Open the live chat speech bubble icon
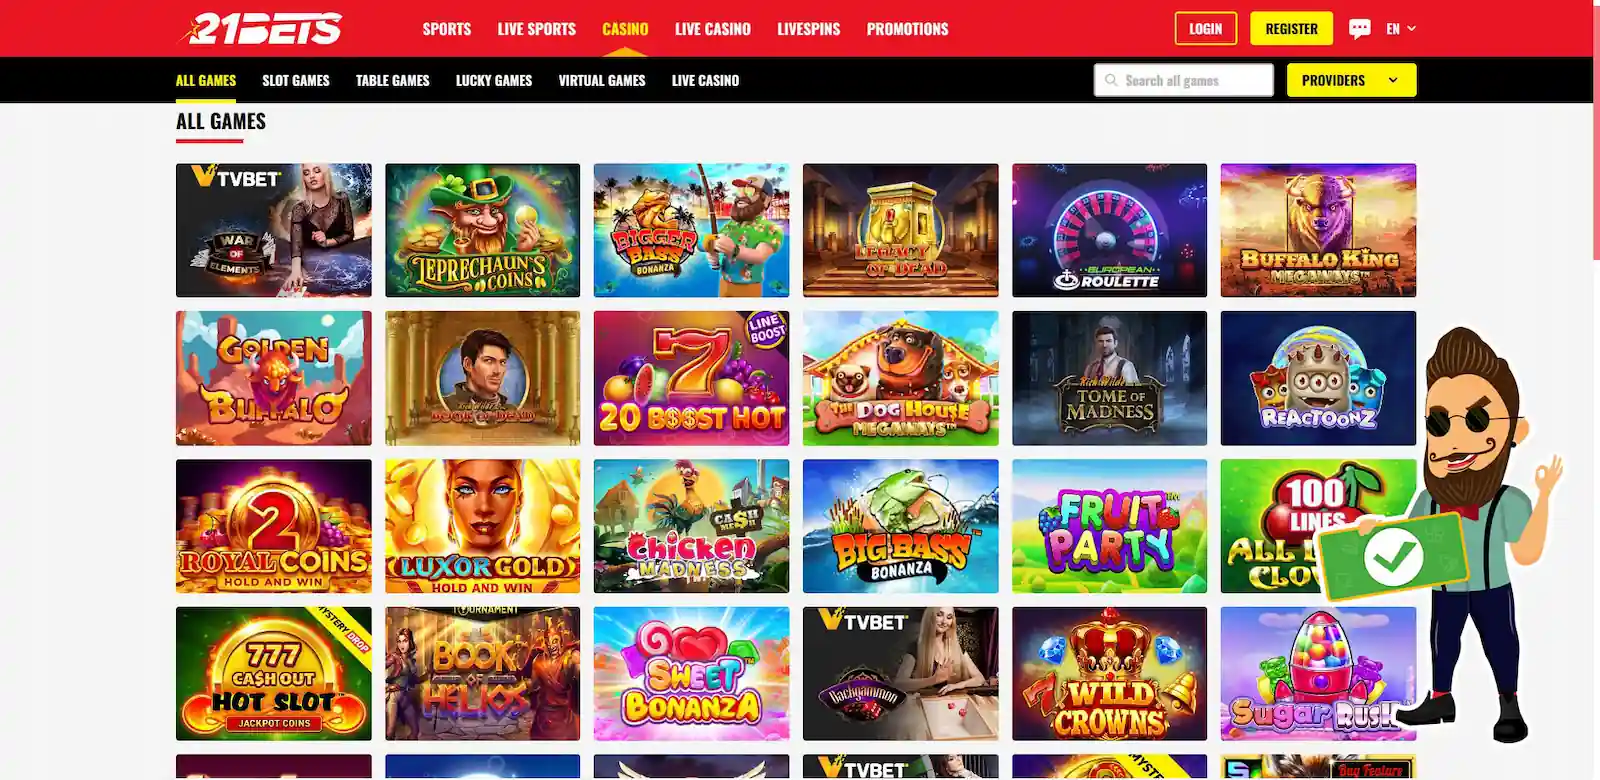 [1359, 29]
